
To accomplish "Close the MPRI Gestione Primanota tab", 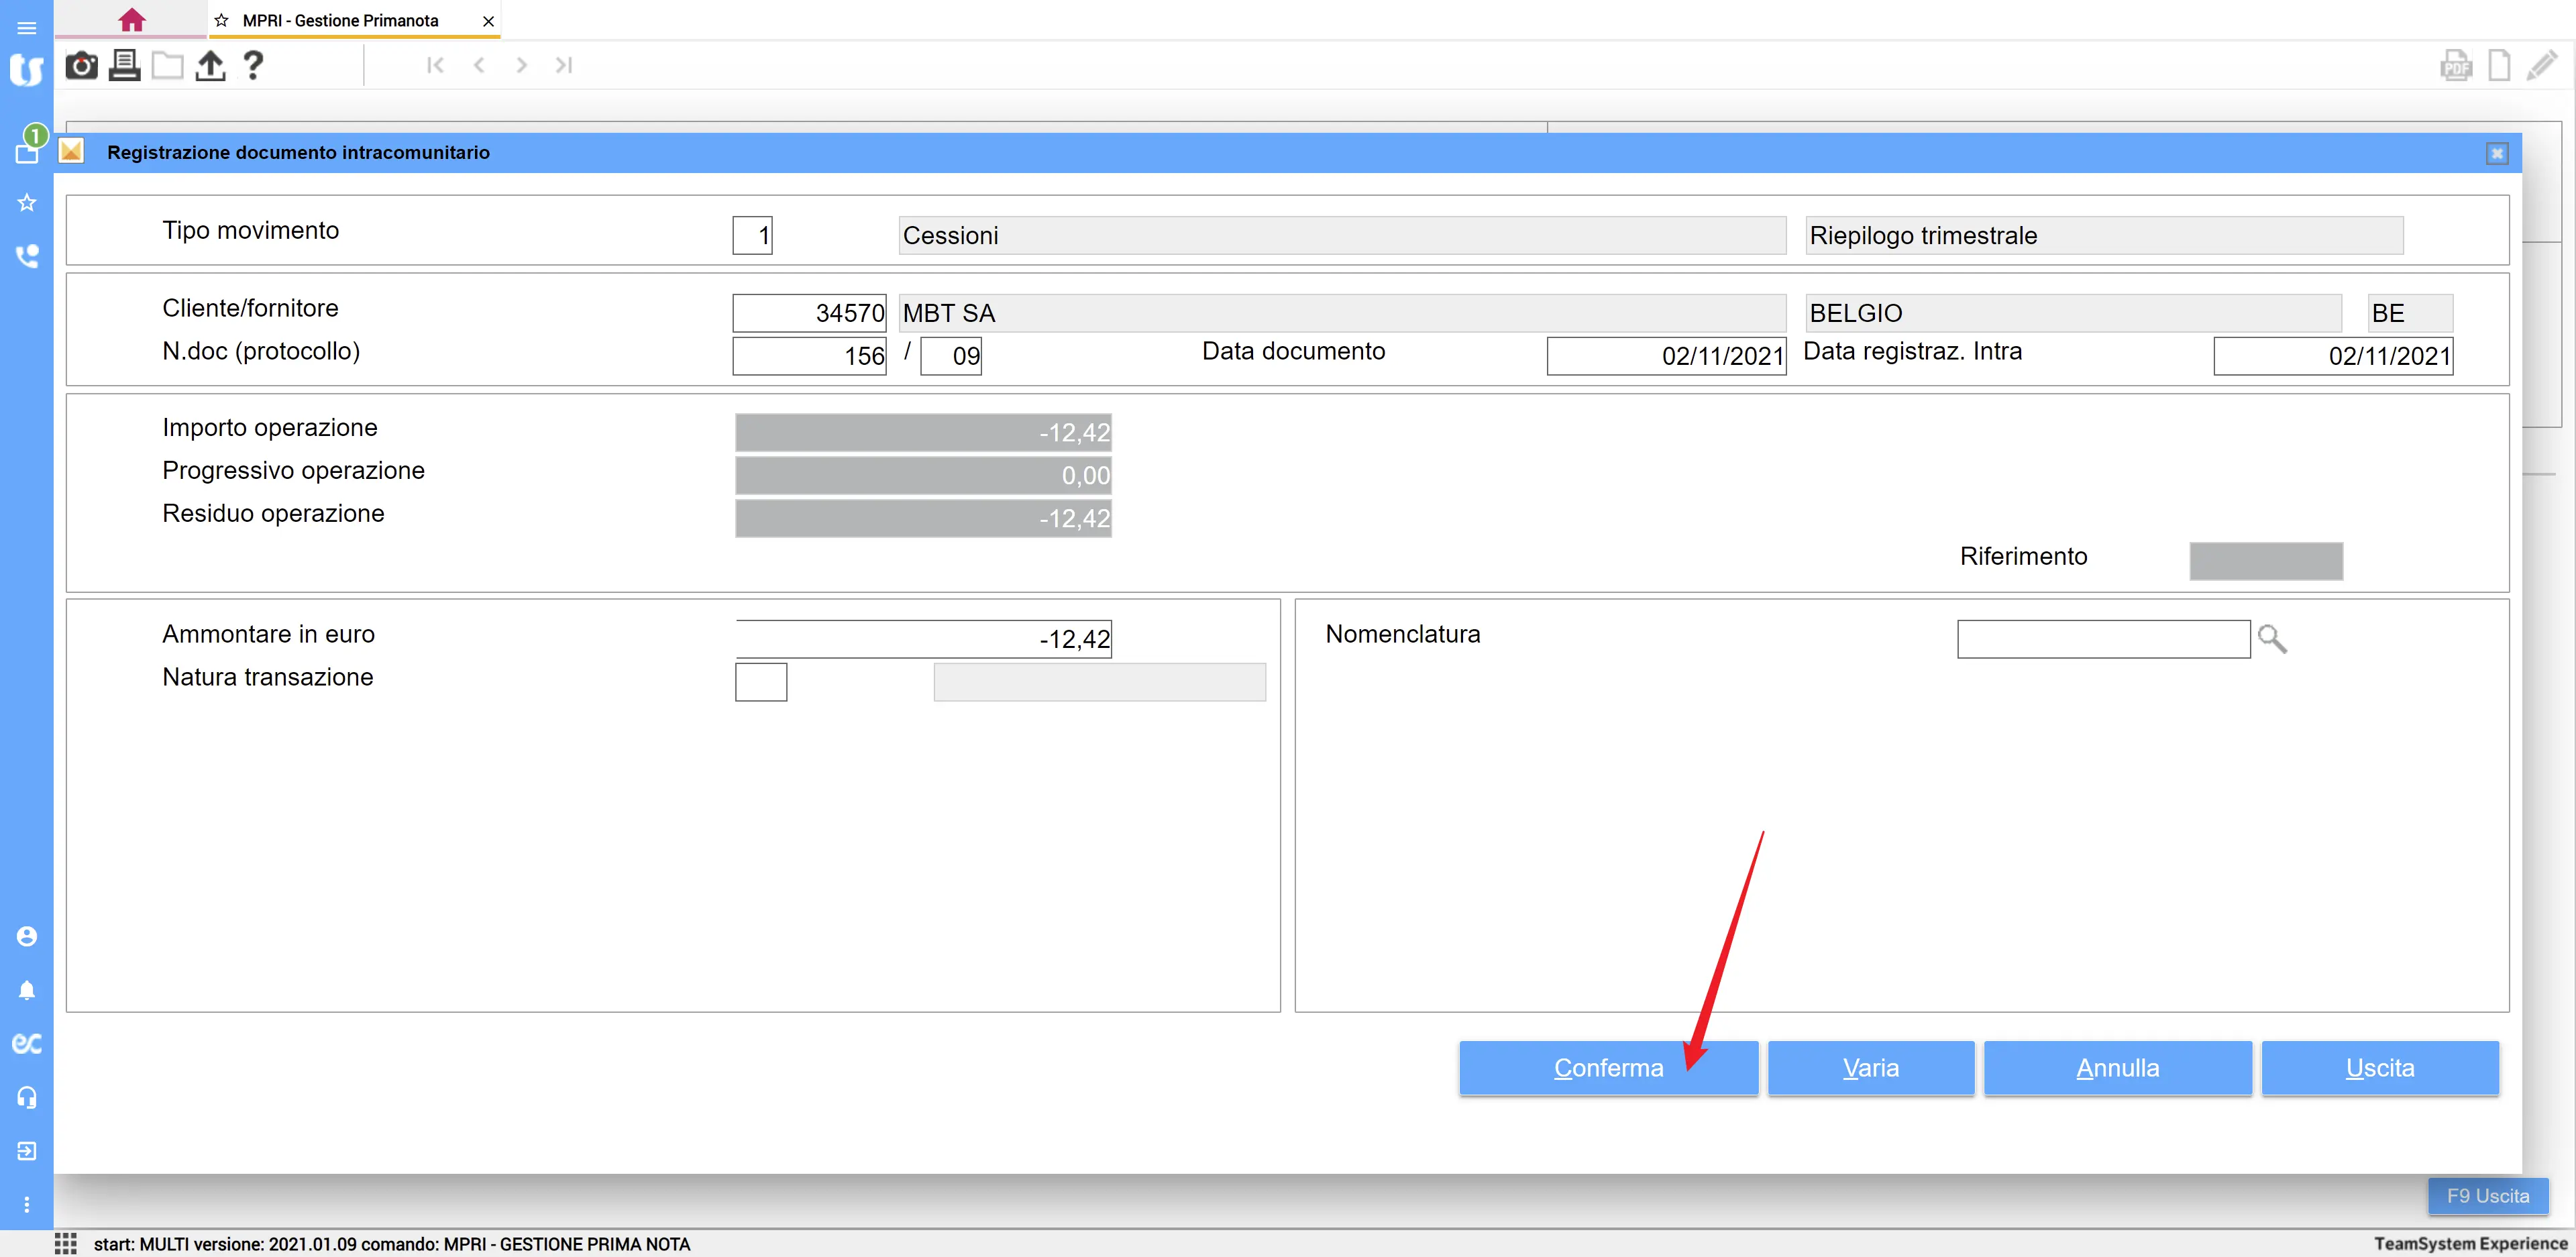I will point(488,21).
